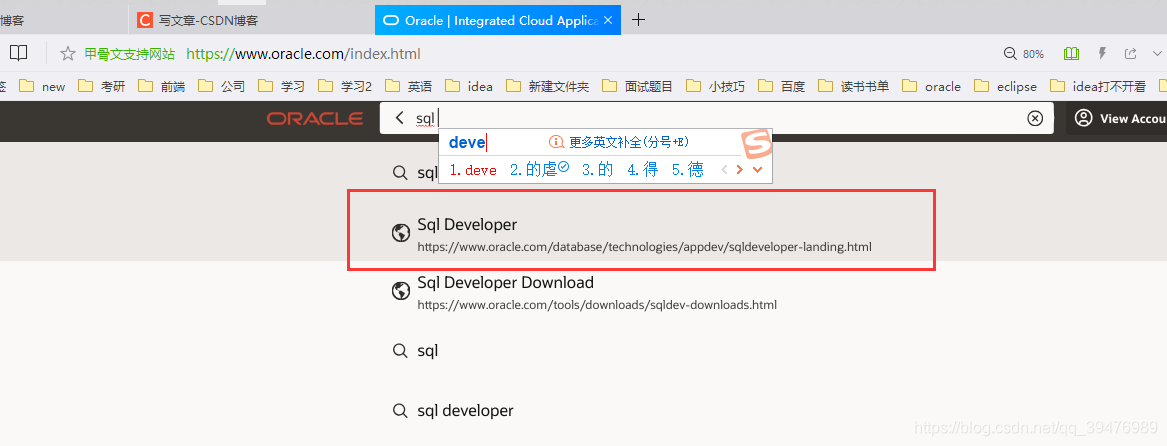Screen dimensions: 1167x446
Task: Open the 前端 bookmarks folder
Action: pyautogui.click(x=162, y=86)
